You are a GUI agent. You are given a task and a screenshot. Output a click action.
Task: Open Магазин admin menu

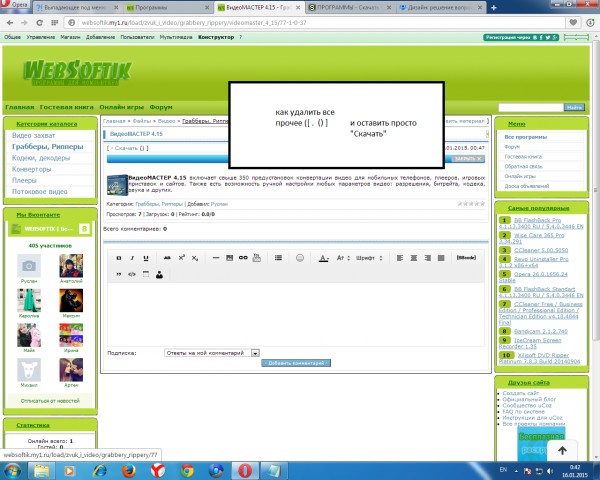pyautogui.click(x=70, y=37)
